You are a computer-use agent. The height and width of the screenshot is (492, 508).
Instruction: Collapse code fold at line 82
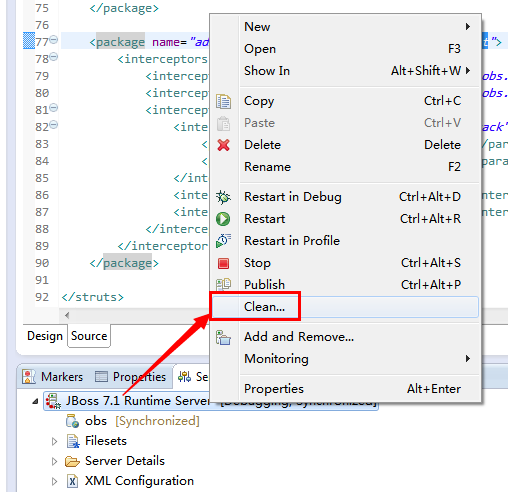point(54,124)
